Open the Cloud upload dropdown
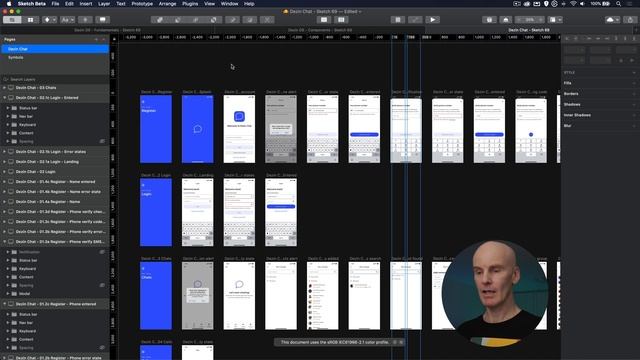The image size is (640, 360). point(612,20)
